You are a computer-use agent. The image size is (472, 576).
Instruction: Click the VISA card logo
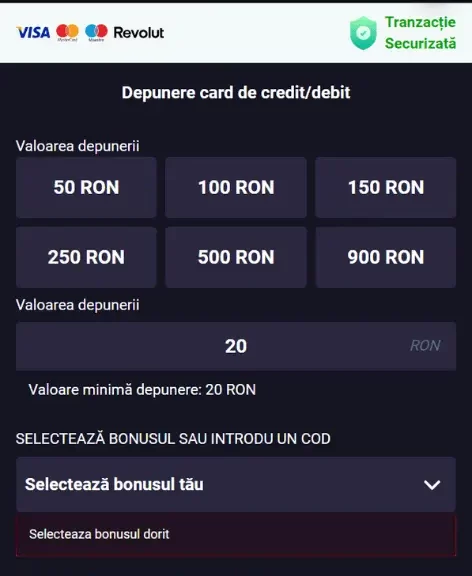(x=33, y=33)
